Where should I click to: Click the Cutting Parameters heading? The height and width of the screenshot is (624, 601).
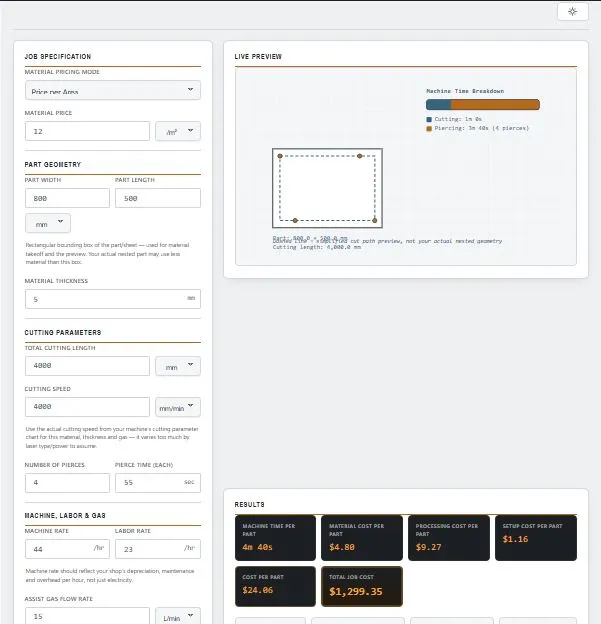[x=63, y=332]
